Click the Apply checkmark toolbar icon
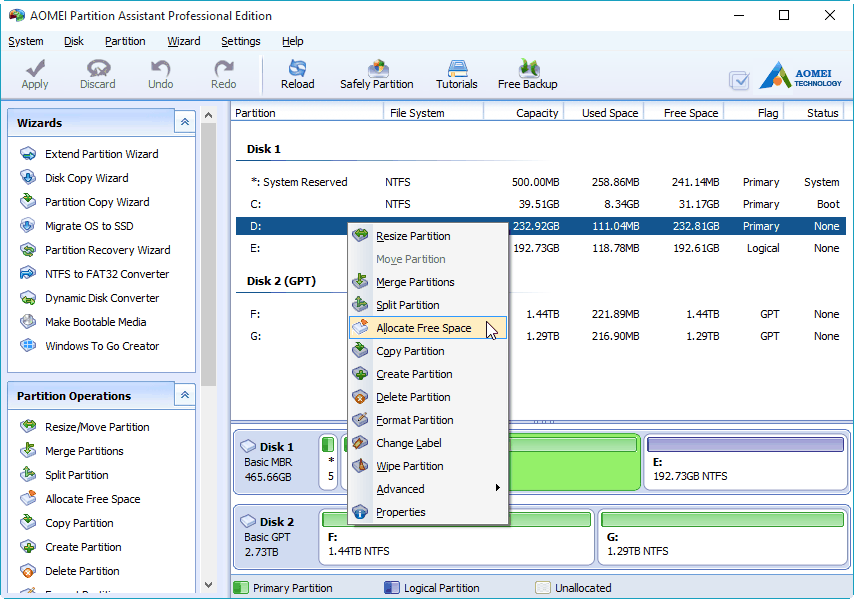The image size is (854, 599). point(35,69)
